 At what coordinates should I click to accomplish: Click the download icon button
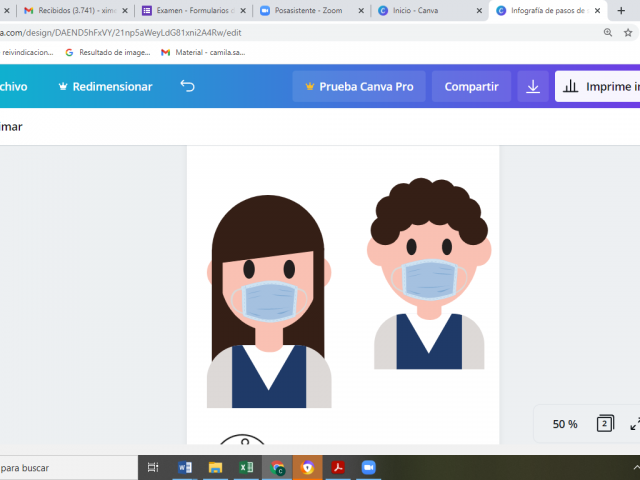point(533,87)
